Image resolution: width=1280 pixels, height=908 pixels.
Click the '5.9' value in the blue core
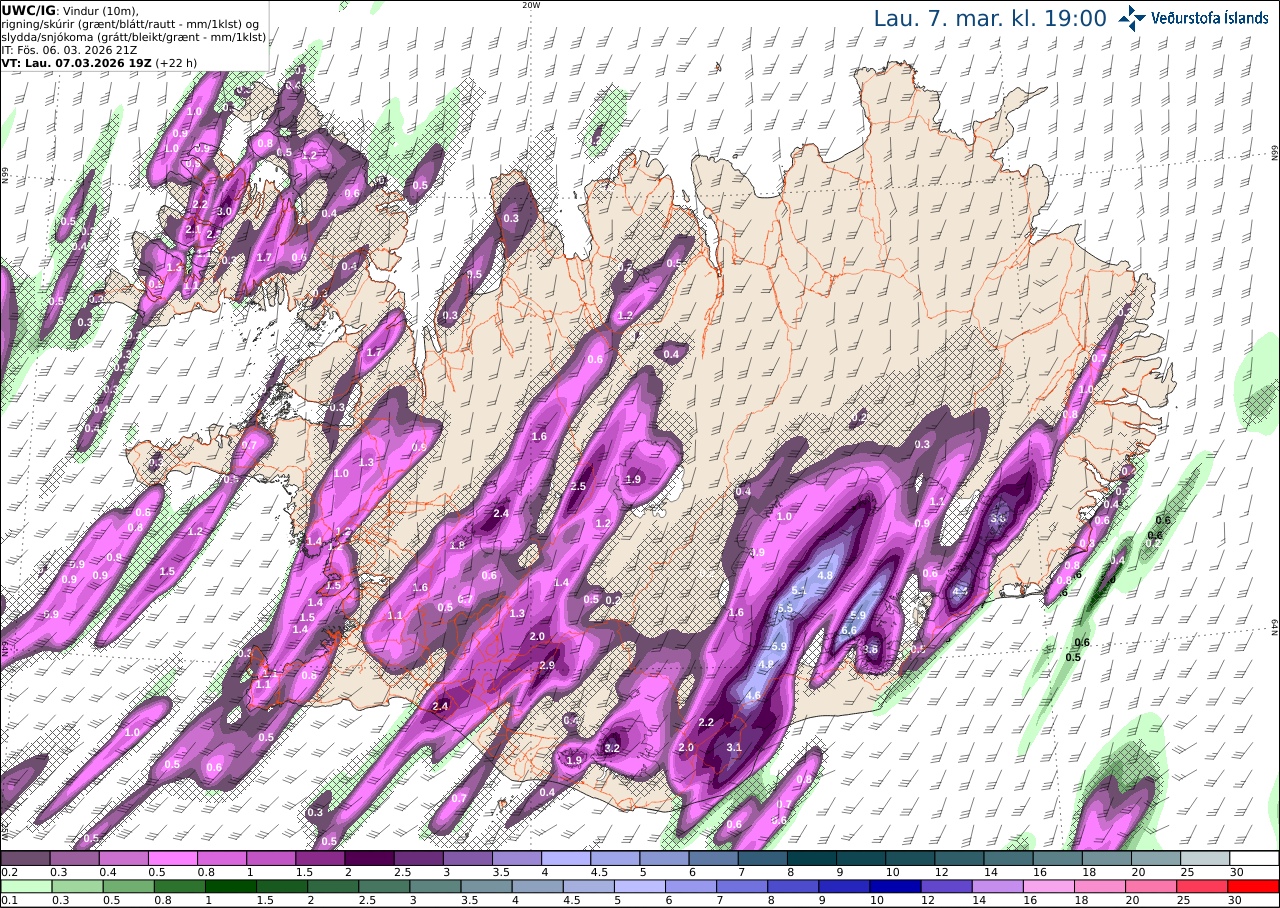pos(780,647)
